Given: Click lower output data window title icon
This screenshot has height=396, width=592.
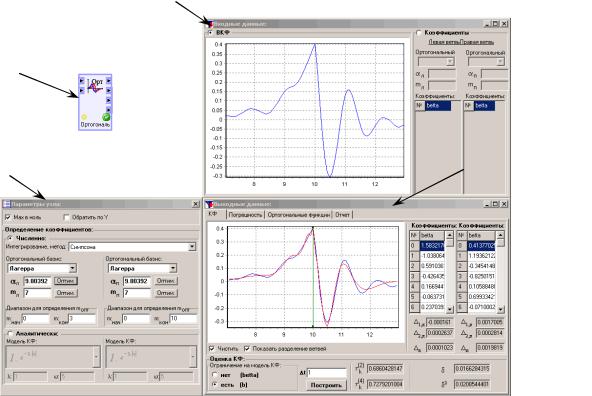Looking at the screenshot, I should [x=209, y=204].
